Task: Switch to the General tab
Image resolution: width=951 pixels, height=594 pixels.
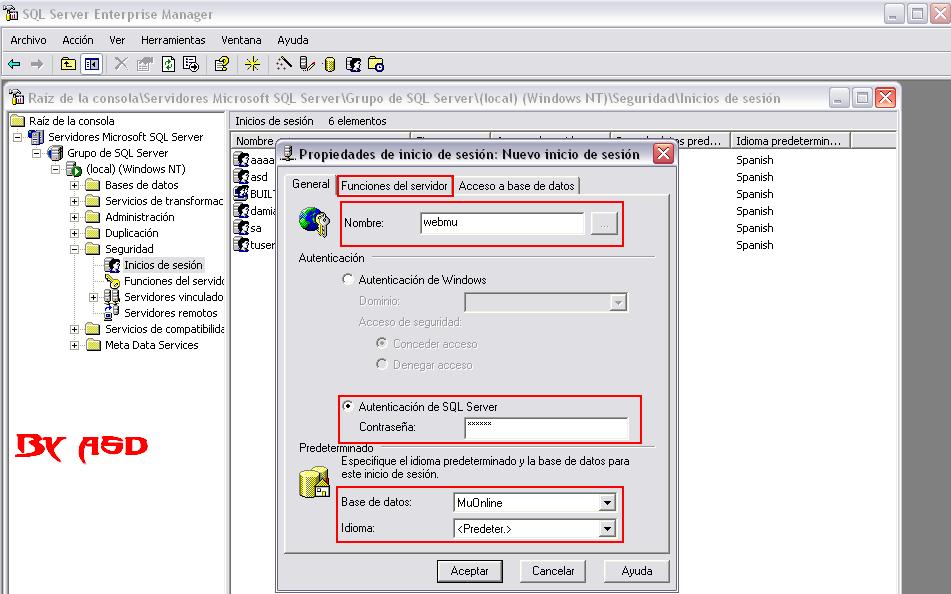Action: pos(311,184)
